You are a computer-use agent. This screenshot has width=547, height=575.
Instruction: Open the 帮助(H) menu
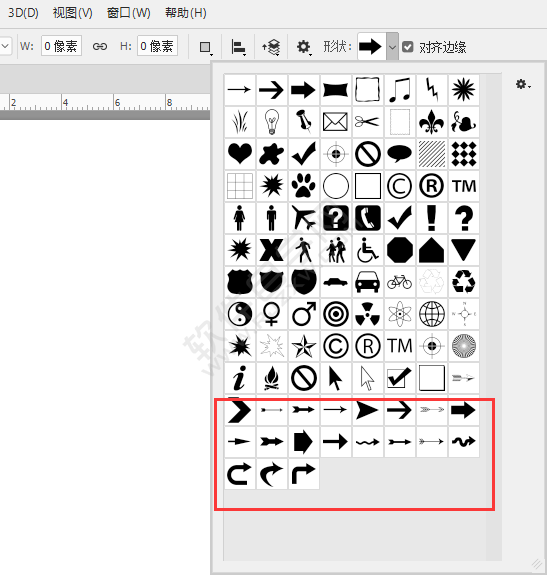coord(186,13)
